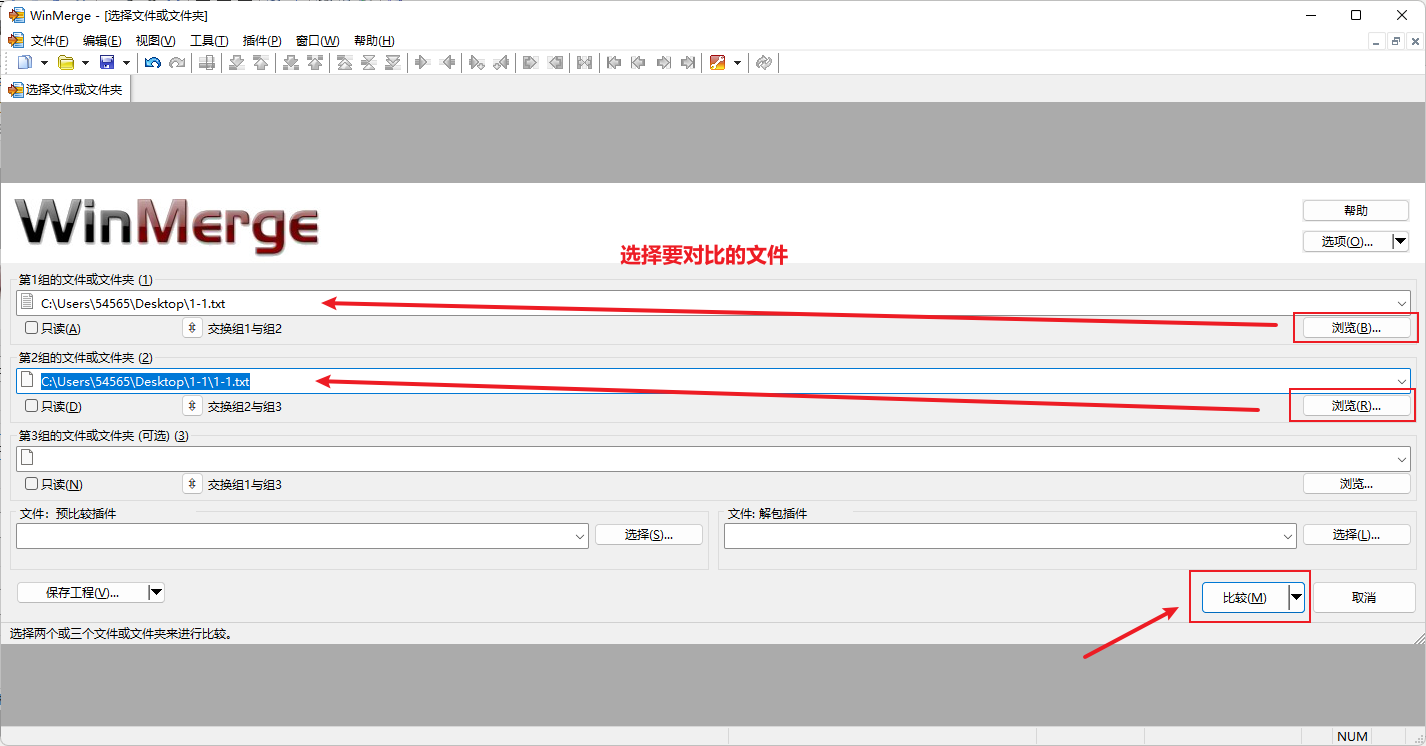Open the 文件(F) menu
1426x746 pixels.
tap(50, 40)
